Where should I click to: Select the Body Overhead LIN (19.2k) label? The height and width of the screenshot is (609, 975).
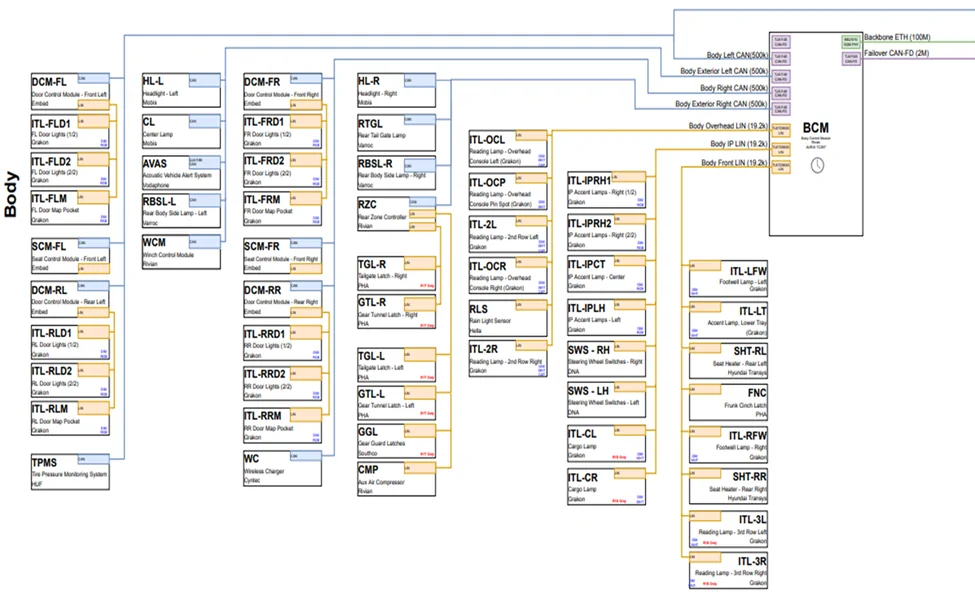(x=728, y=126)
